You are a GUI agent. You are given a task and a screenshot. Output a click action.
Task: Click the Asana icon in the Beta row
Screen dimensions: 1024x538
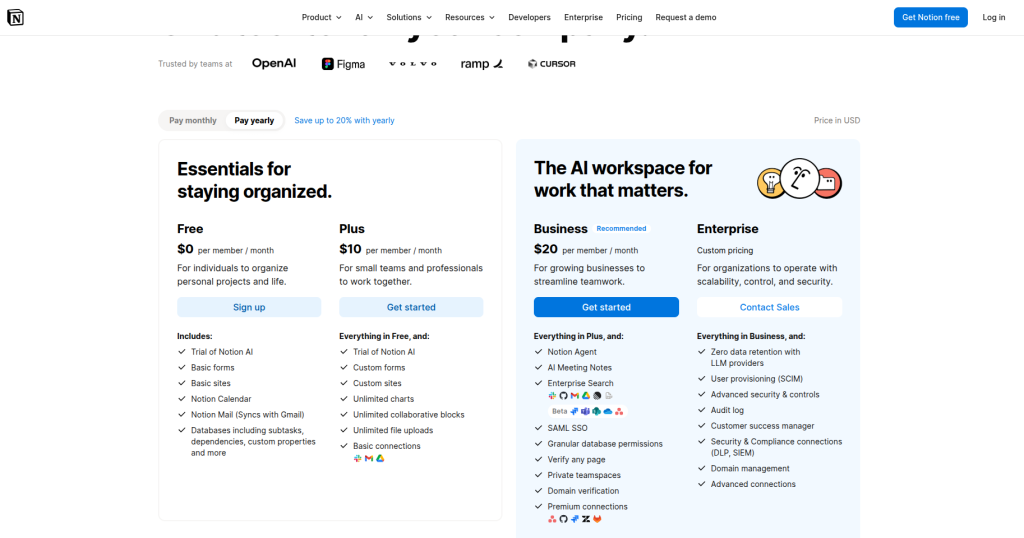[619, 411]
